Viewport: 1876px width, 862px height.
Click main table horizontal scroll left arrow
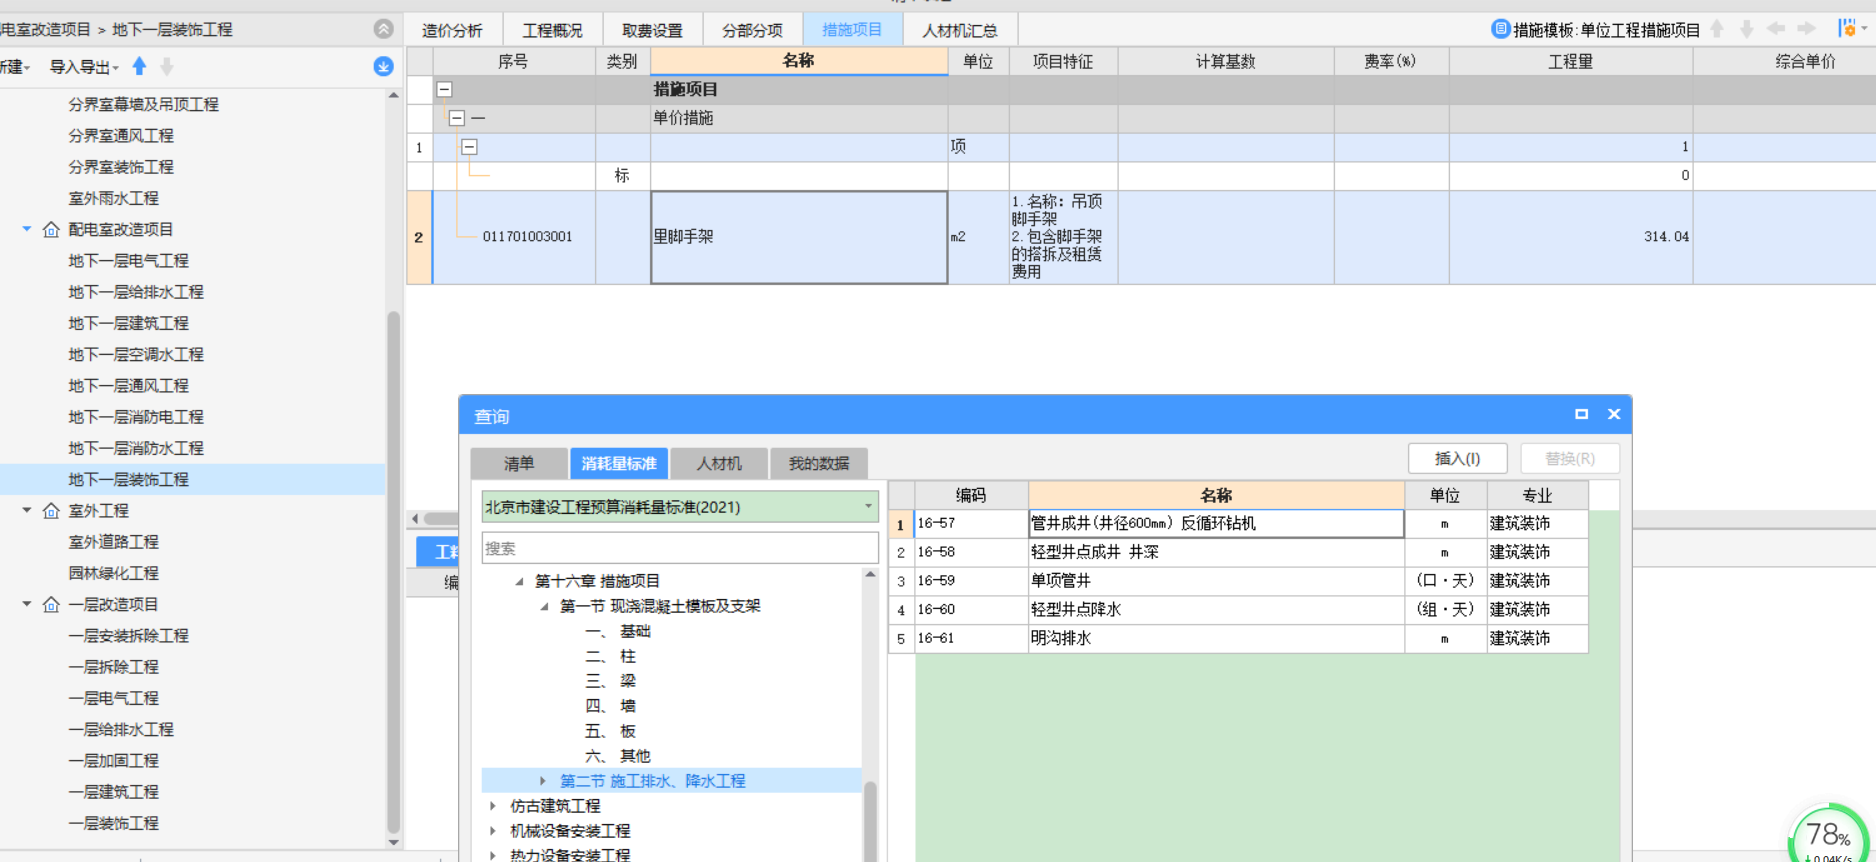click(415, 519)
